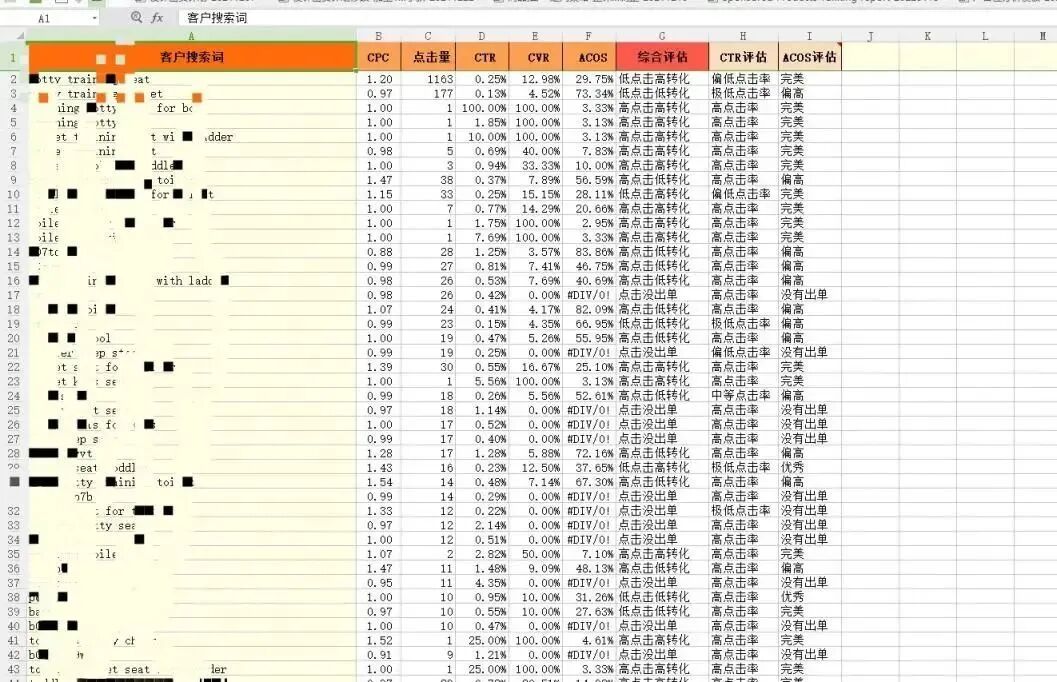This screenshot has width=1057, height=682.
Task: Select row 43 header
Action: (x=13, y=669)
